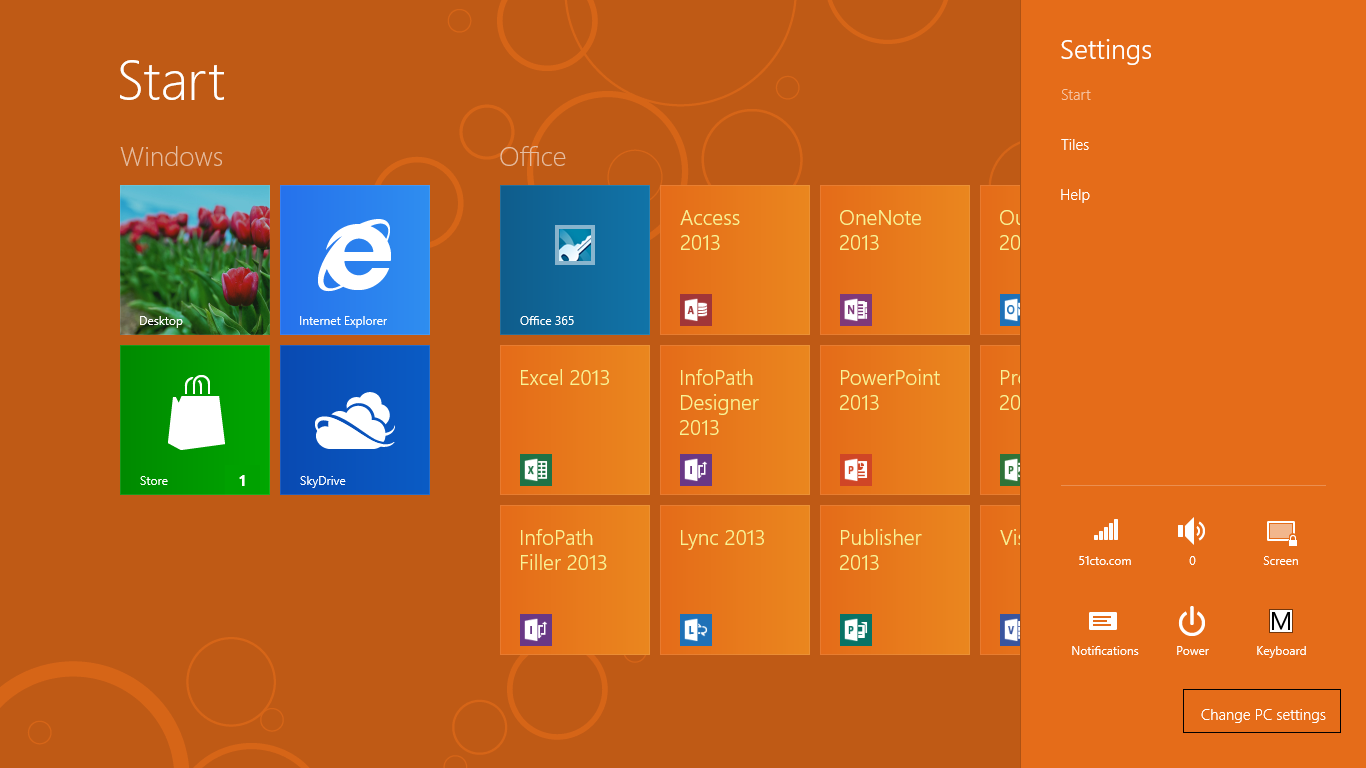Launch Excel 2013 from the Office group
The height and width of the screenshot is (768, 1366).
point(575,420)
